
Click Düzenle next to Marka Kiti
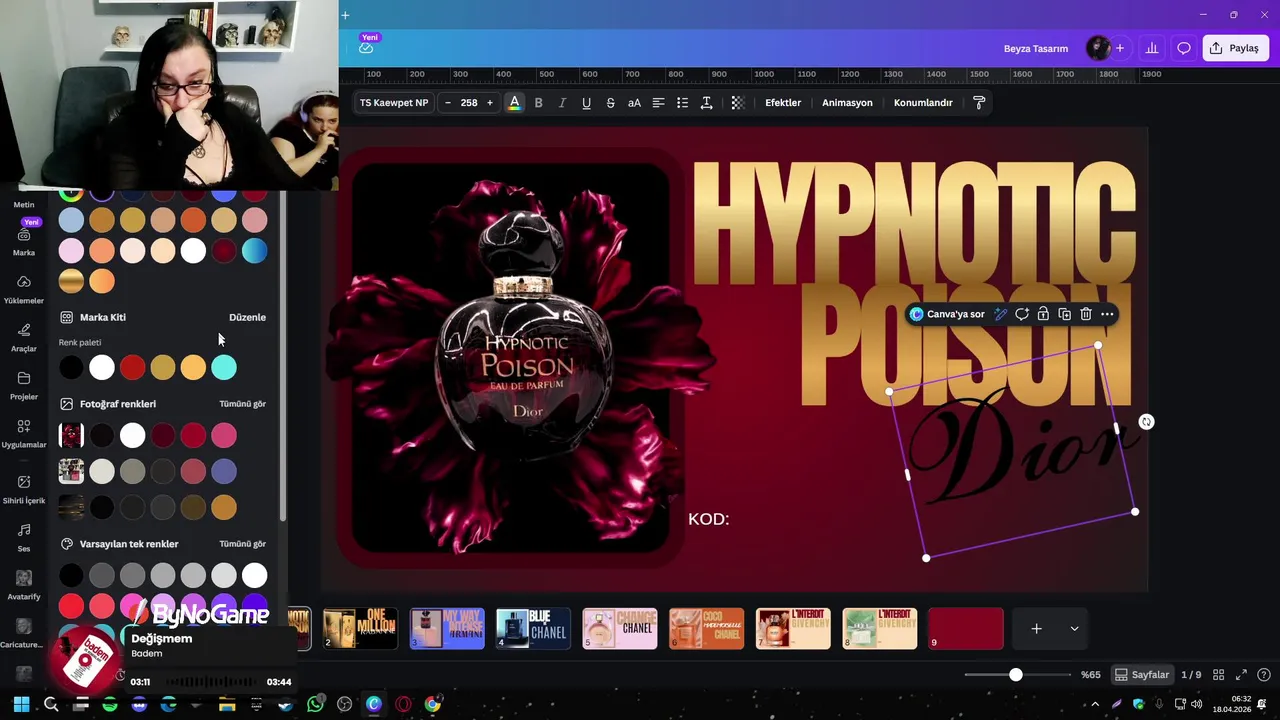click(x=247, y=317)
